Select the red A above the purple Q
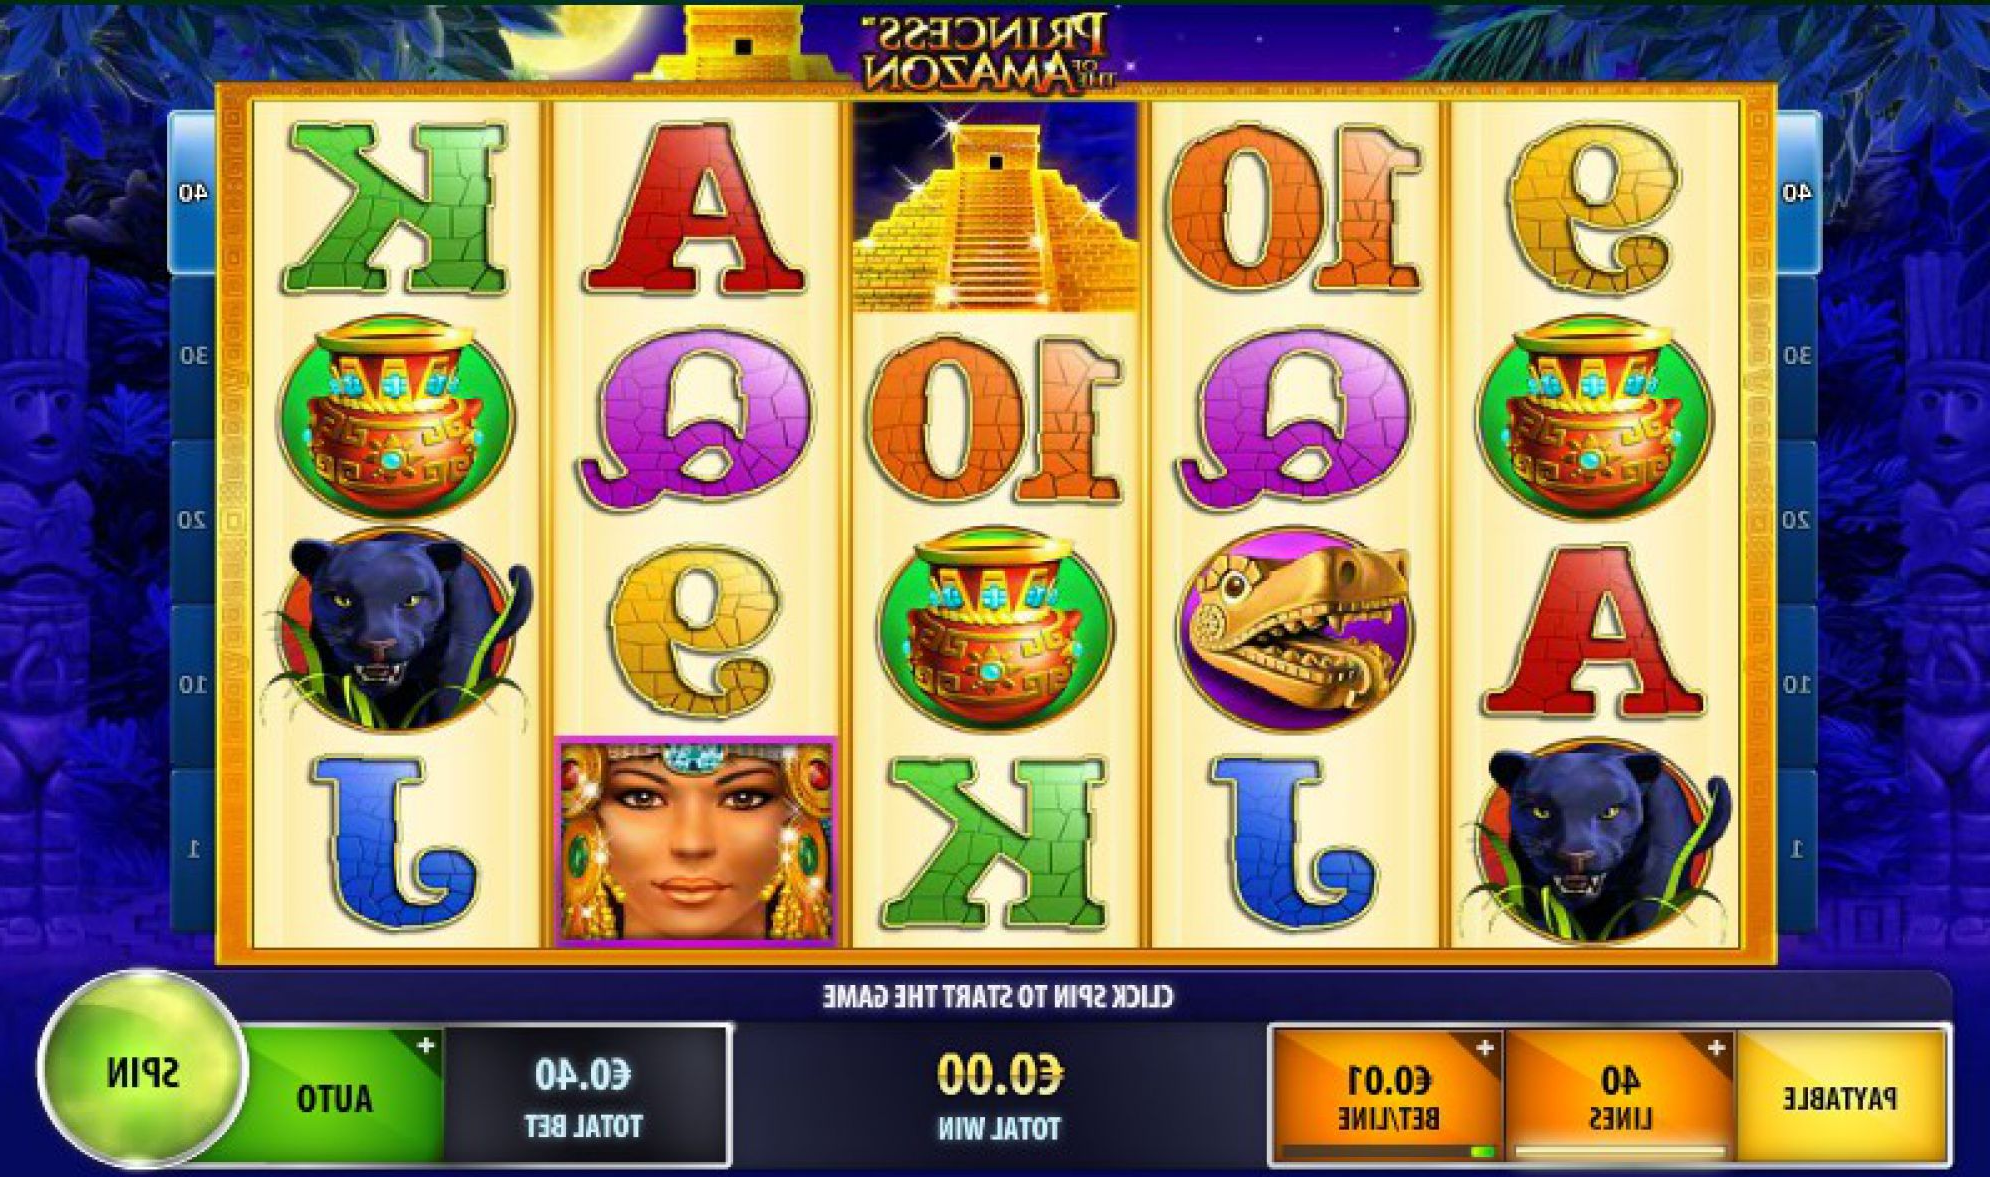Screen dimensions: 1990x1177 (695, 210)
